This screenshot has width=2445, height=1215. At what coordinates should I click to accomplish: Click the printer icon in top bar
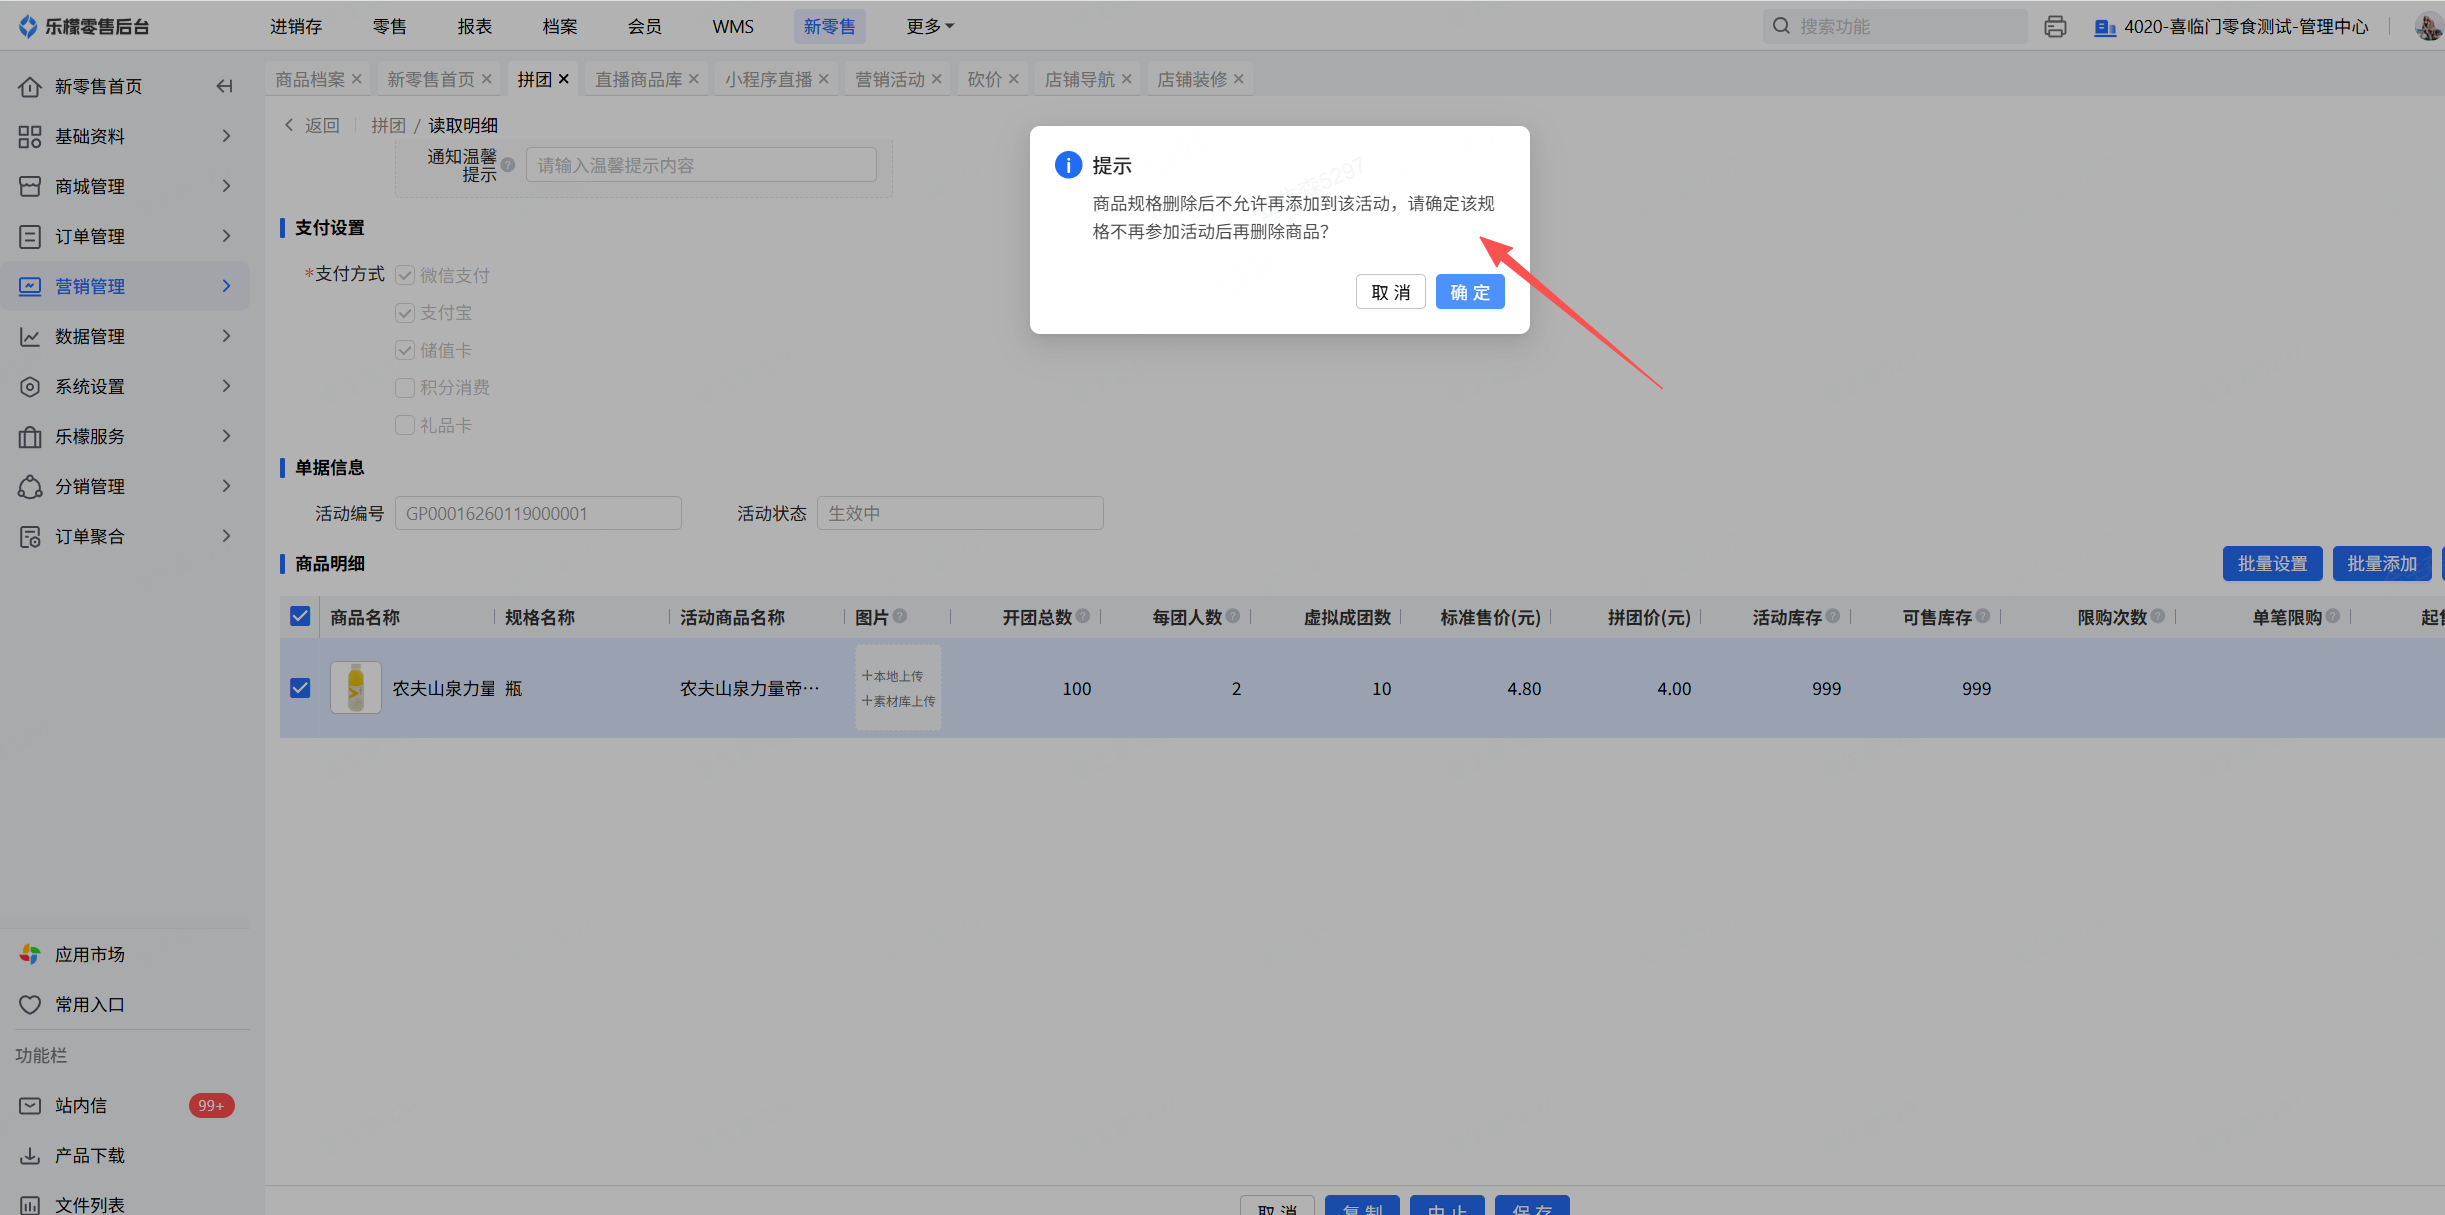(x=2055, y=27)
